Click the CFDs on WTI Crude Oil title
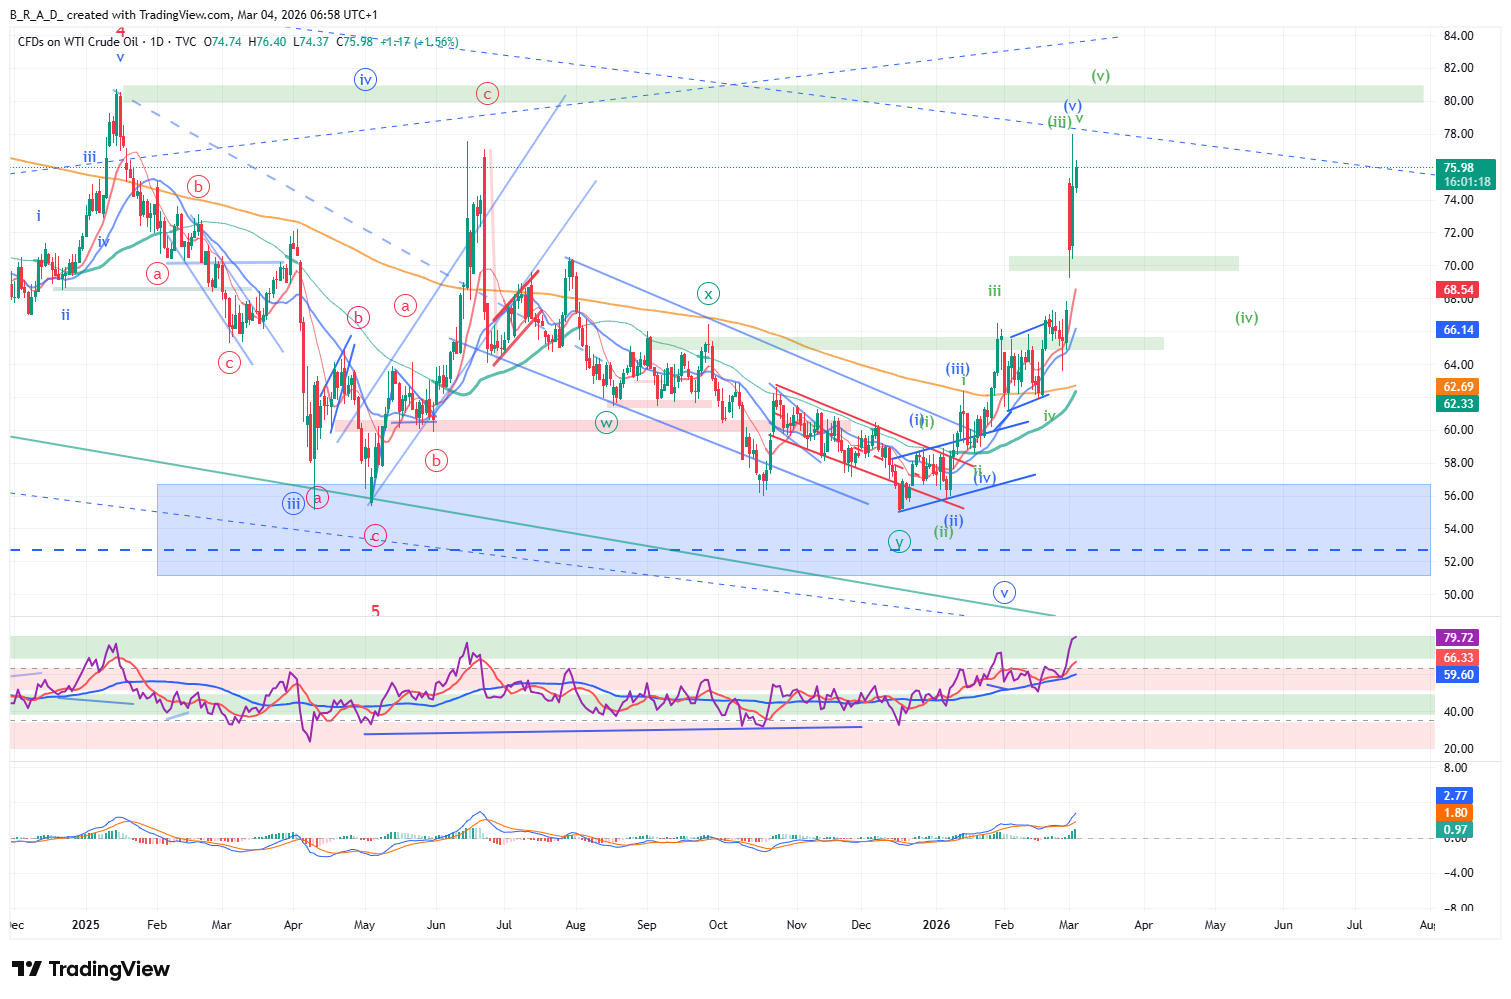Image resolution: width=1511 pixels, height=999 pixels. (78, 42)
